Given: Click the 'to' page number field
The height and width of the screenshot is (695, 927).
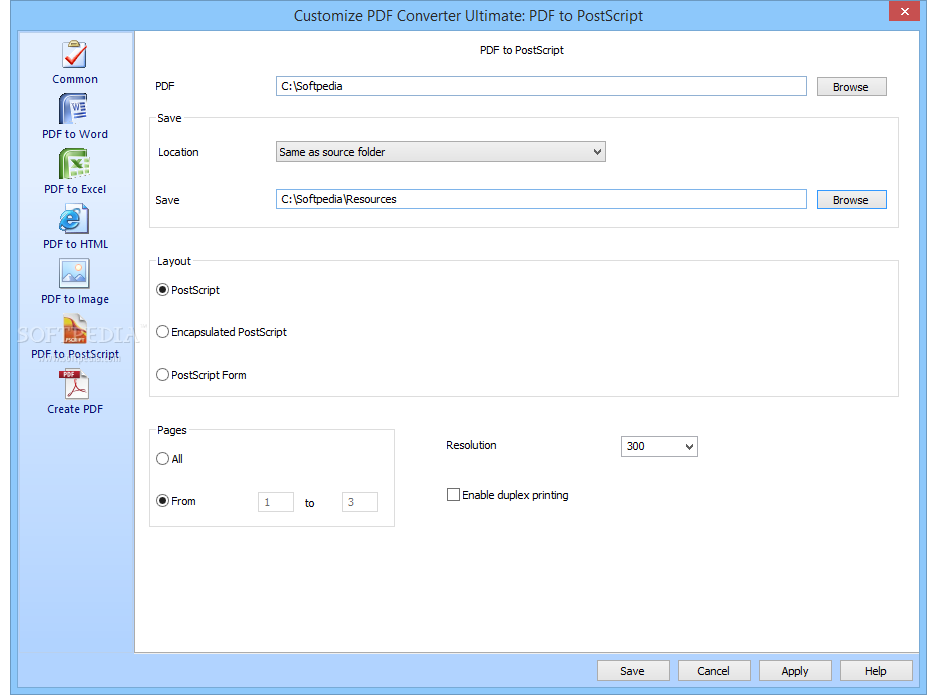Looking at the screenshot, I should click(x=359, y=502).
